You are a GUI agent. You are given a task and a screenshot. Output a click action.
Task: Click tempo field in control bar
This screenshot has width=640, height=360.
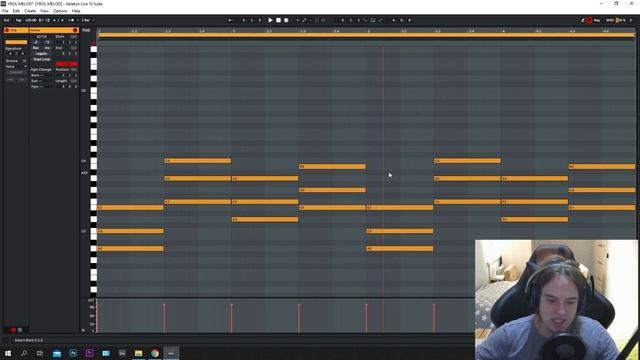tap(31, 20)
